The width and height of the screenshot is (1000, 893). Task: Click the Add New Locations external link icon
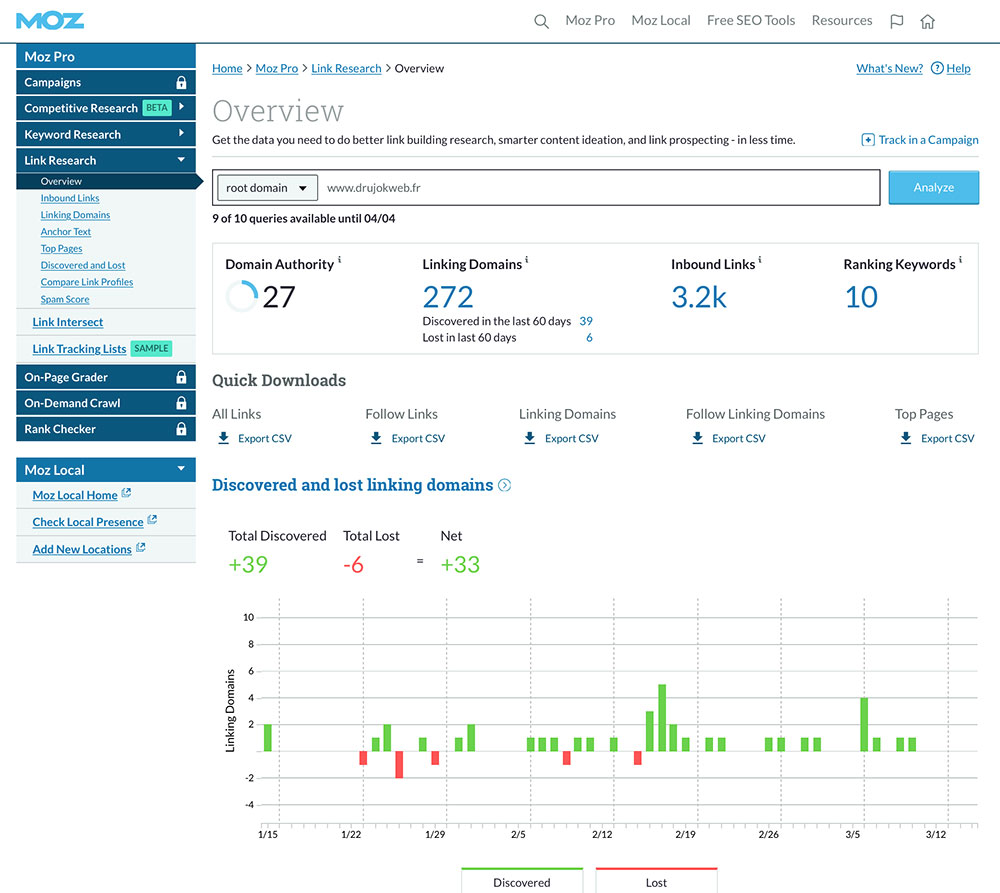pyautogui.click(x=140, y=547)
